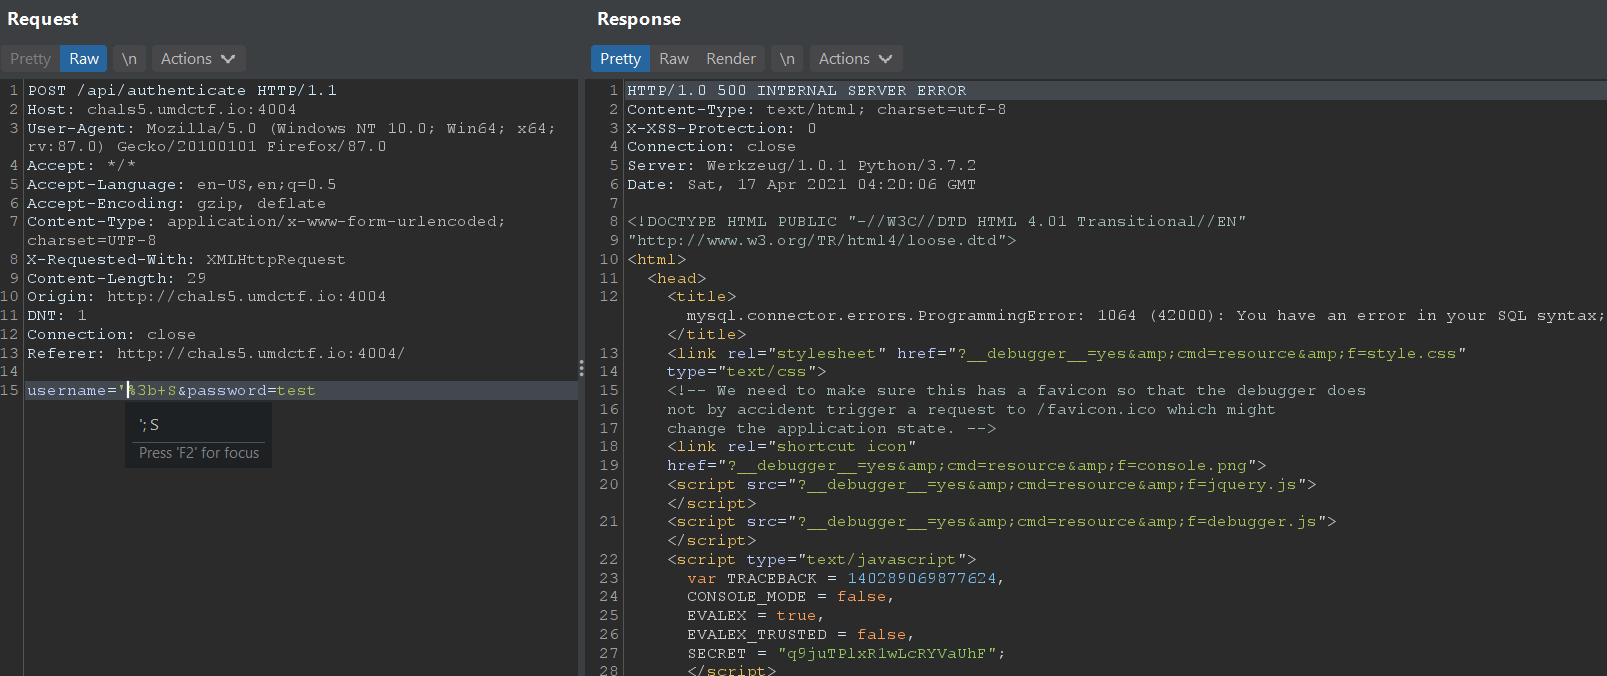1607x676 pixels.
Task: Click the X-XSS-Protection: 0 header
Action: tap(722, 128)
